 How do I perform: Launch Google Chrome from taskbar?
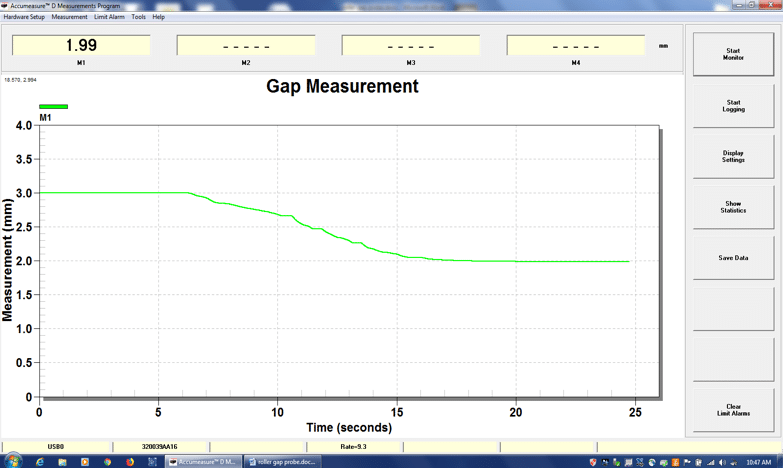pyautogui.click(x=107, y=462)
